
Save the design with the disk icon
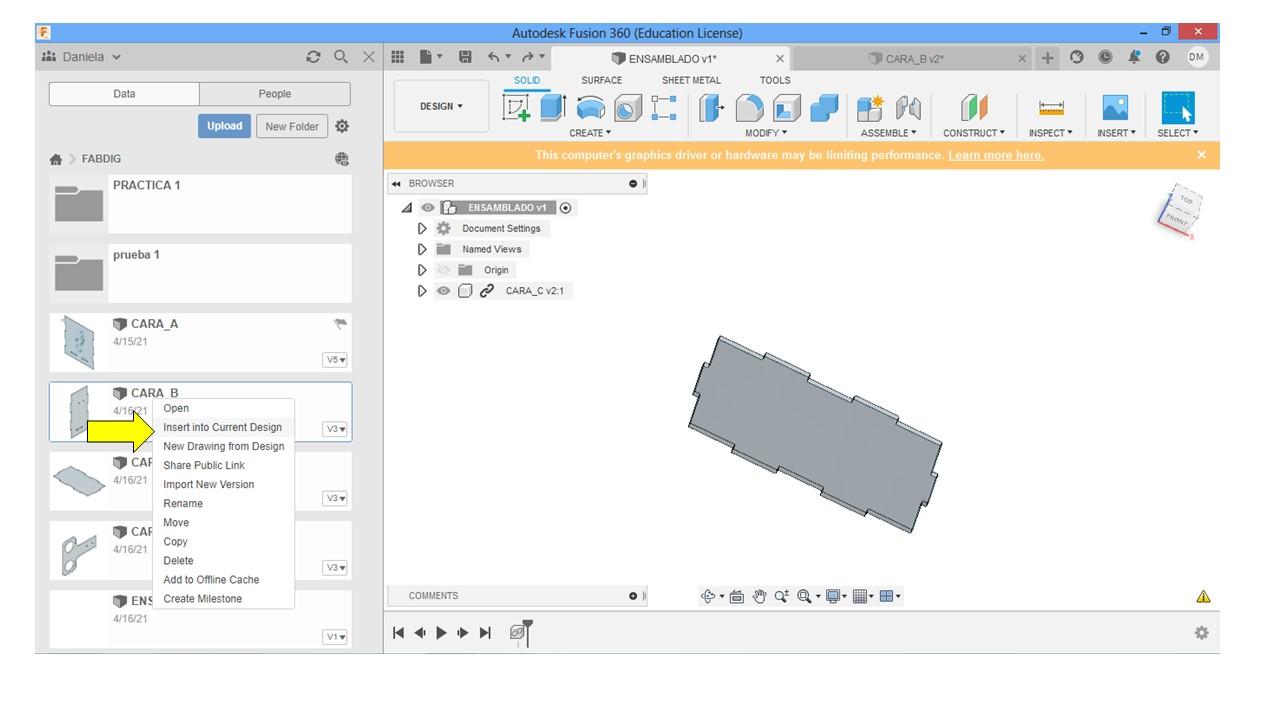(x=465, y=57)
